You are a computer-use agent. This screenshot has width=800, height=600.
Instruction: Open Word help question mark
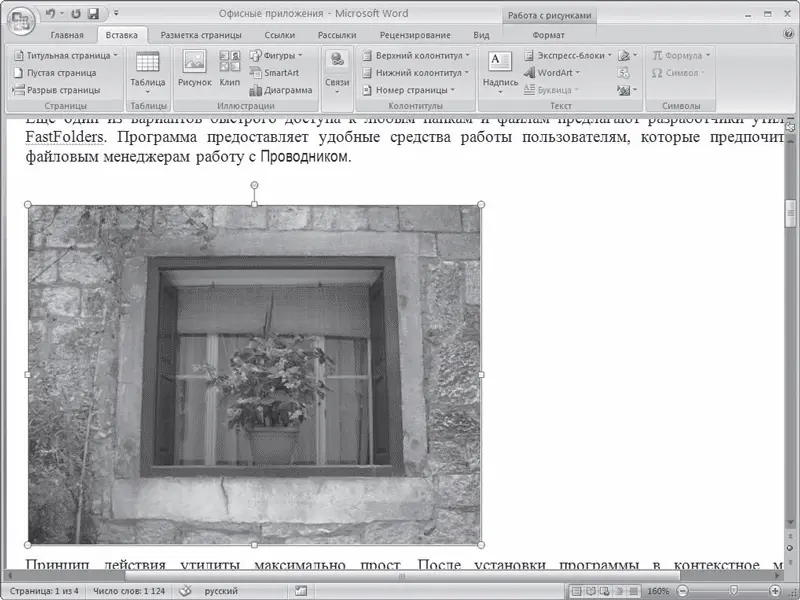click(788, 34)
